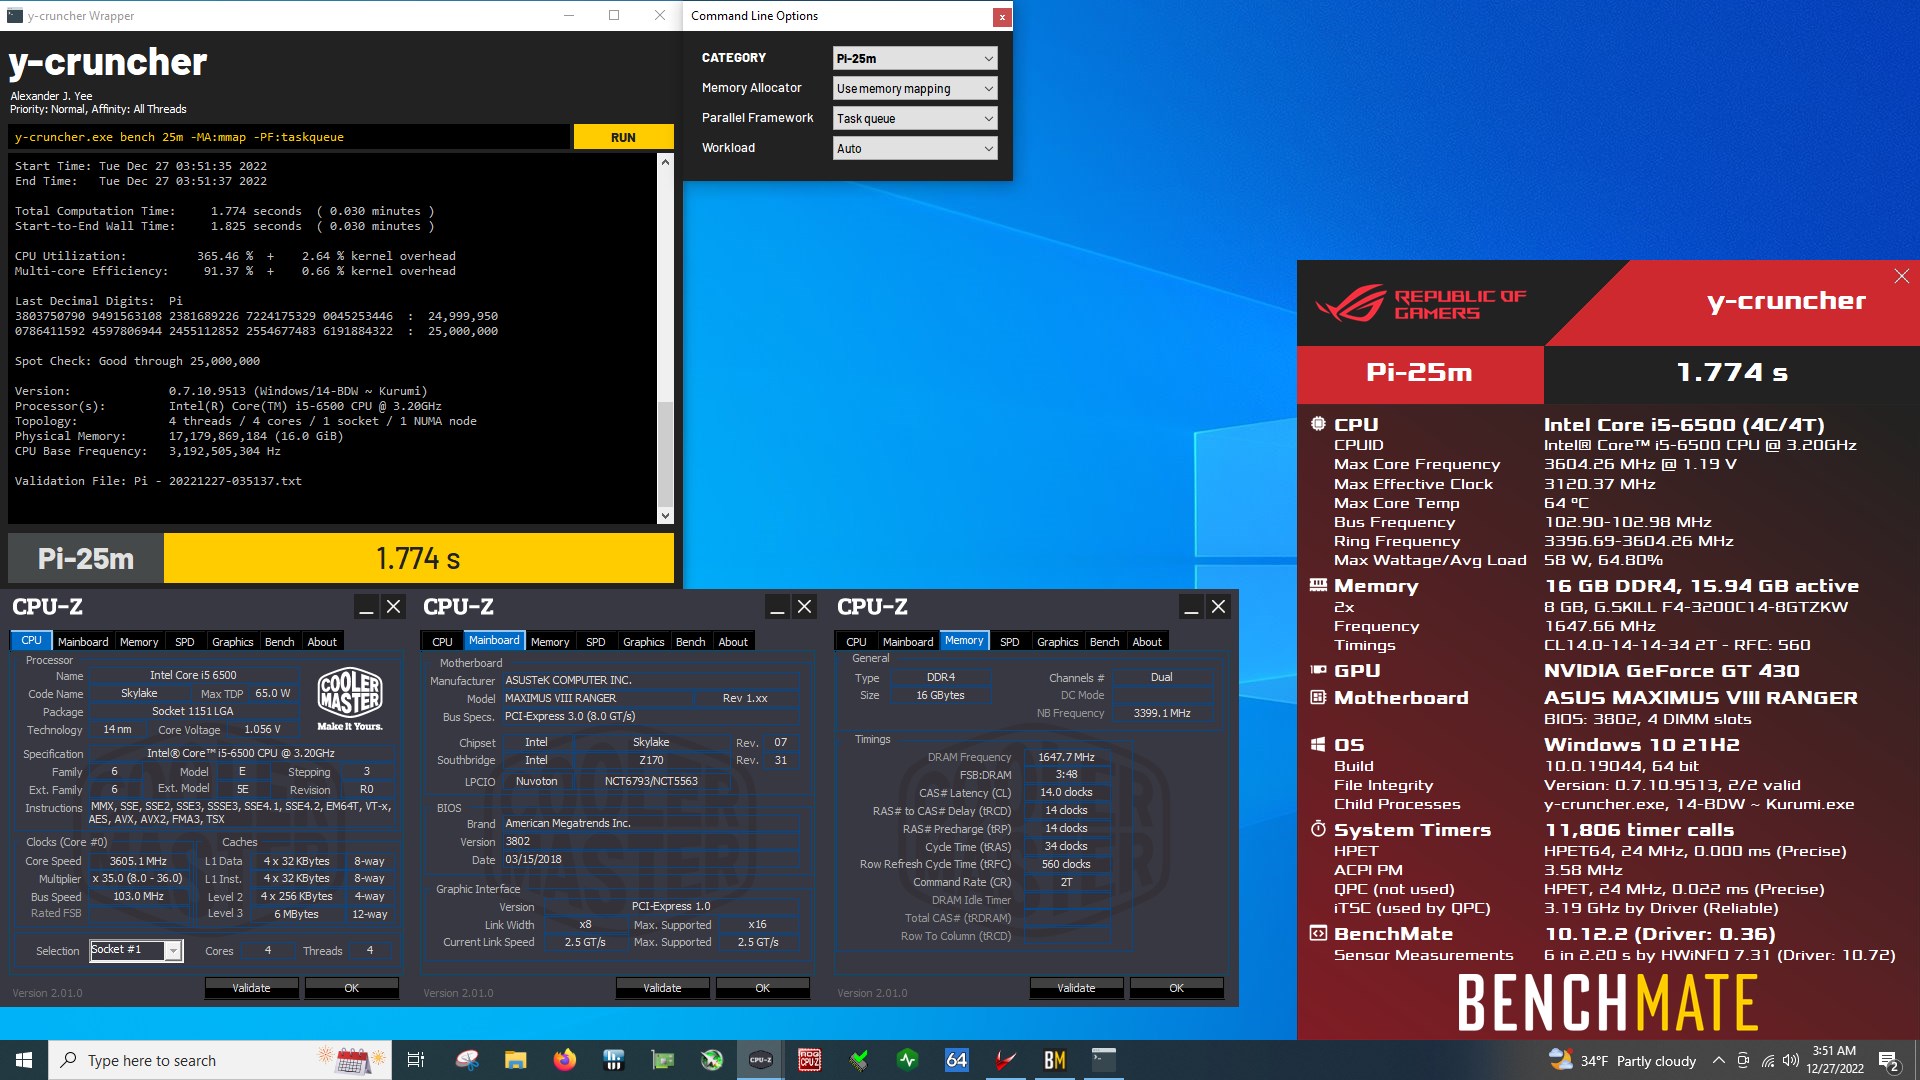Click the console scrollbar up arrow
The width and height of the screenshot is (1920, 1080).
[665, 162]
